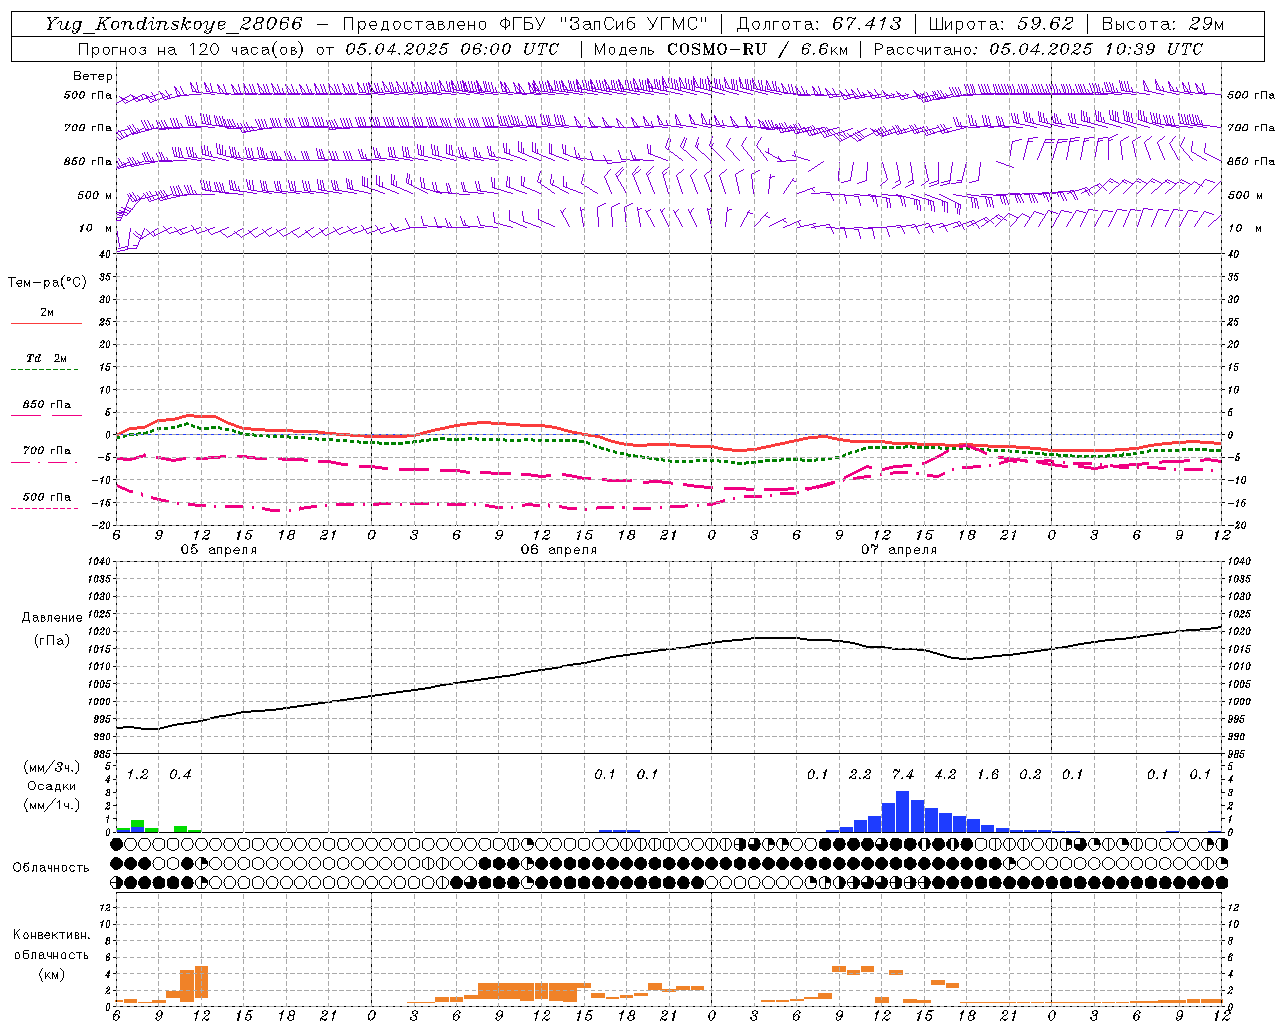Click the 0.4 three-hour precipitation value

point(180,774)
